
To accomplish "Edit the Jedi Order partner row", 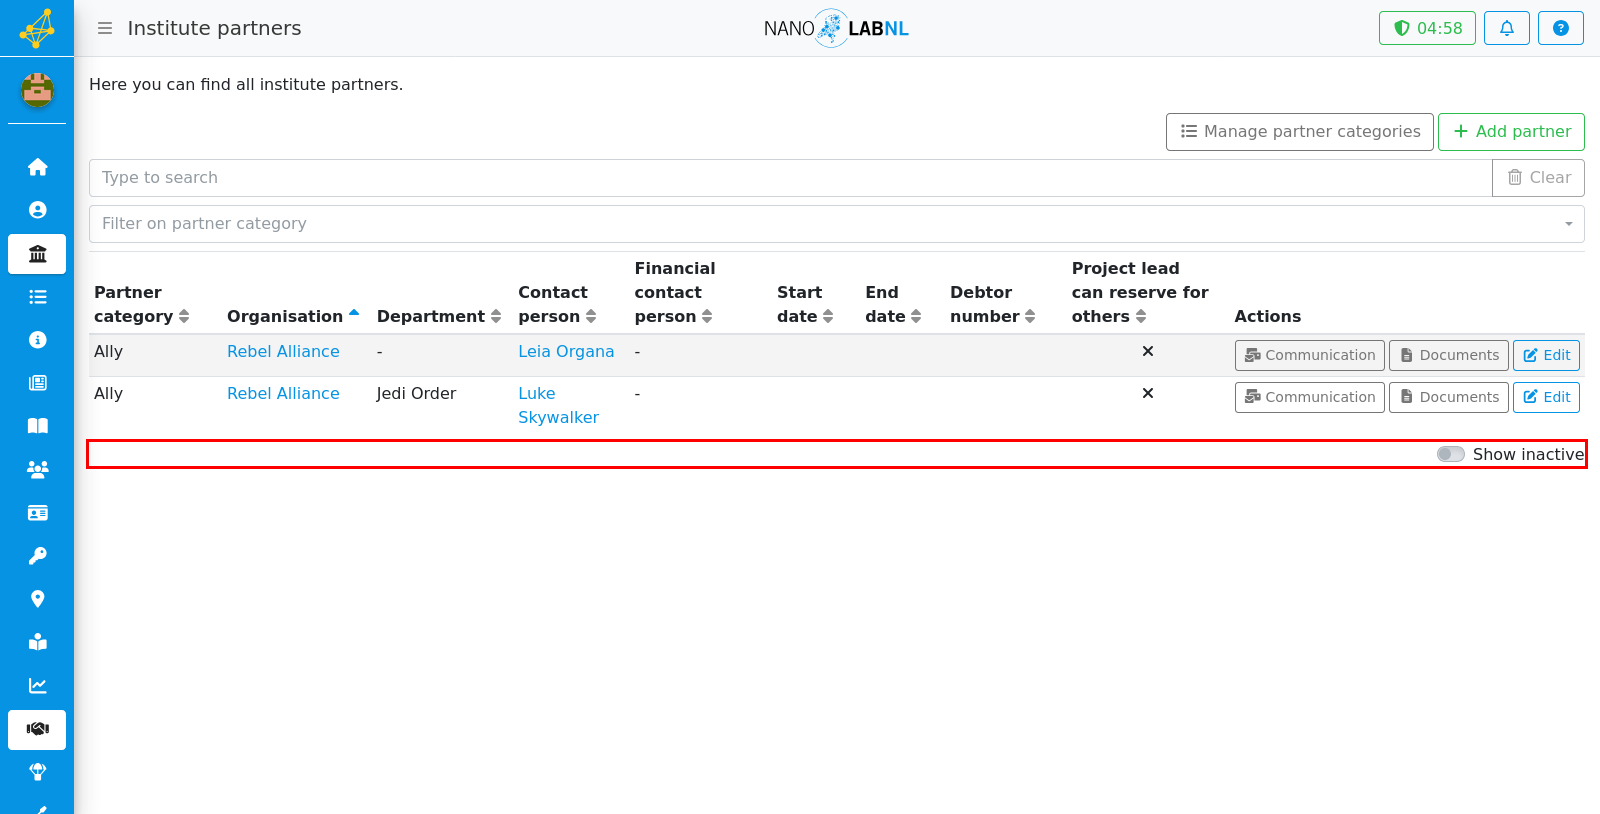I will click(x=1546, y=397).
